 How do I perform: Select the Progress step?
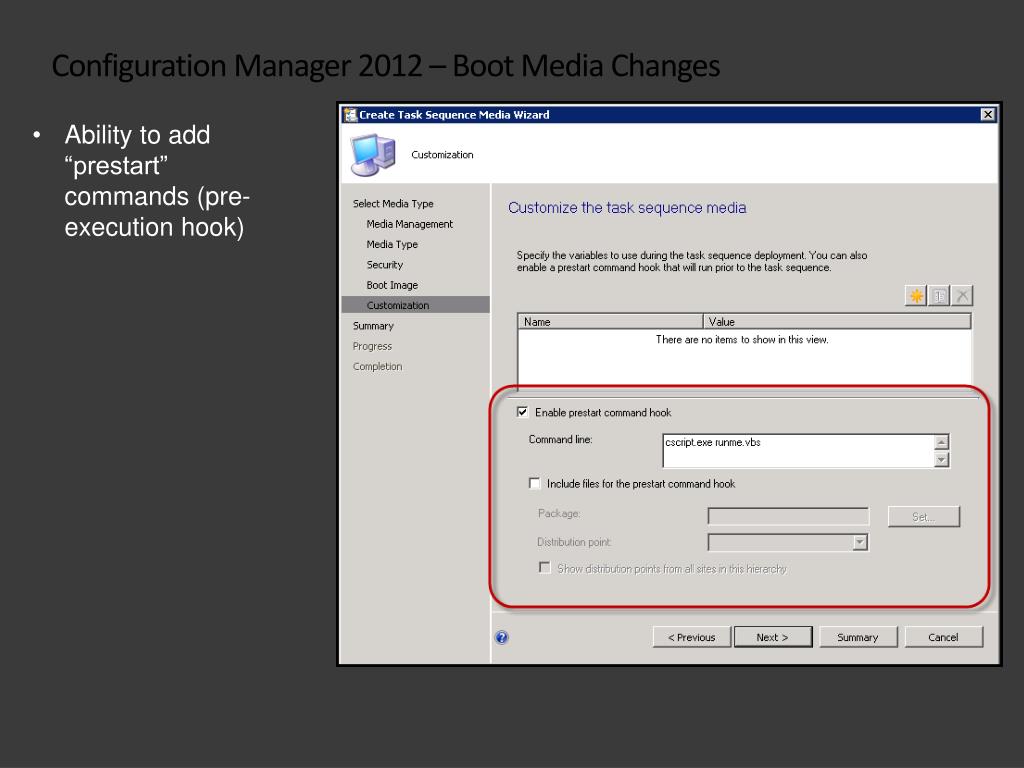point(372,346)
